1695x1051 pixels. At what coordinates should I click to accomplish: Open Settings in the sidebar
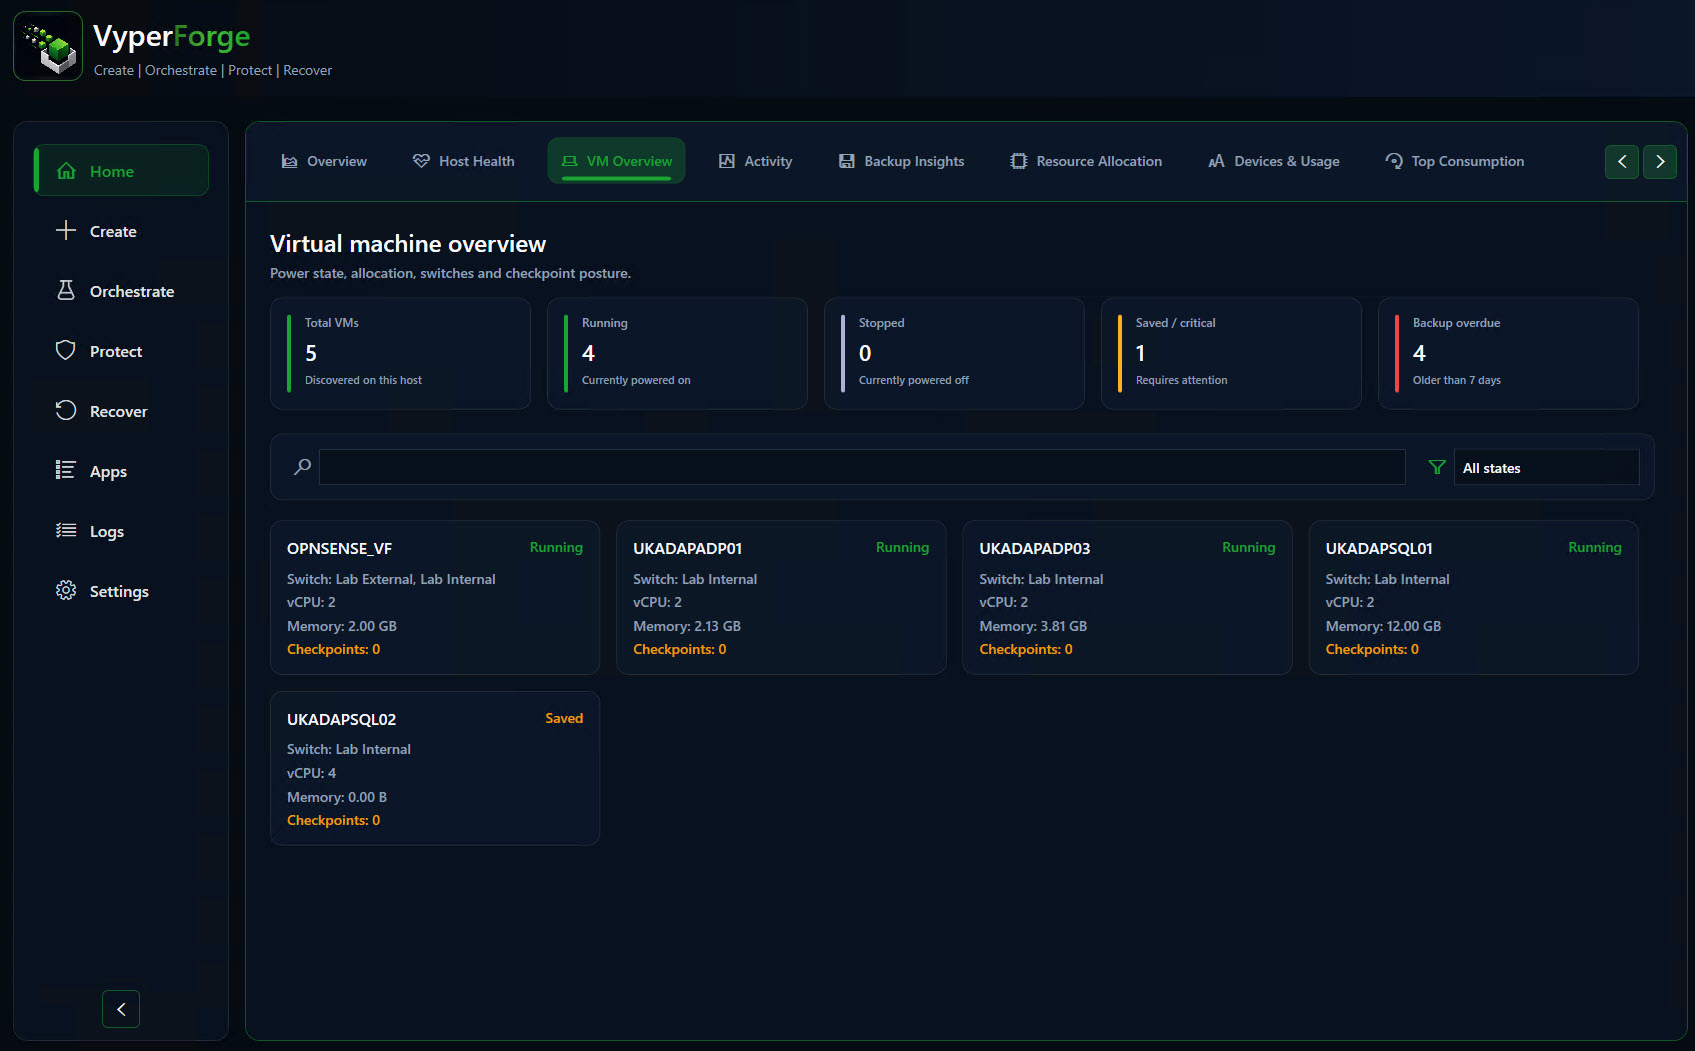click(121, 591)
